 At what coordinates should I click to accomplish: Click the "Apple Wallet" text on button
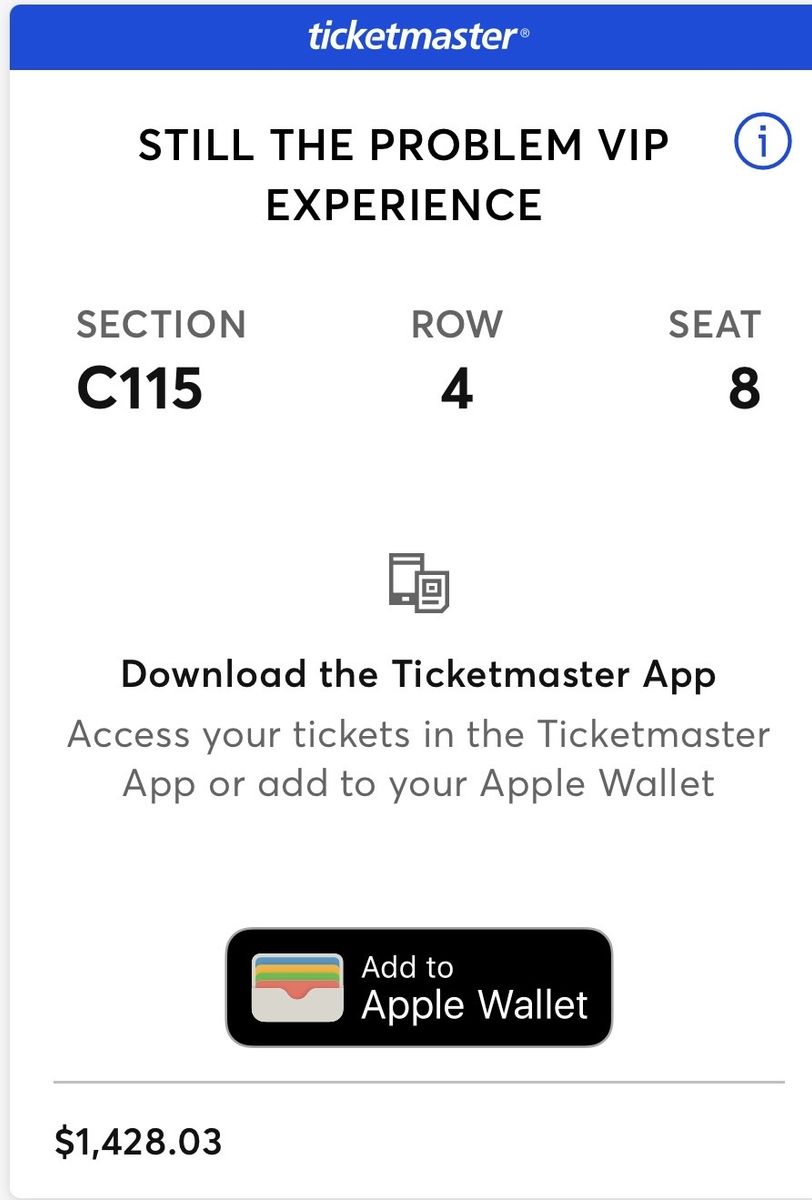pos(475,1005)
